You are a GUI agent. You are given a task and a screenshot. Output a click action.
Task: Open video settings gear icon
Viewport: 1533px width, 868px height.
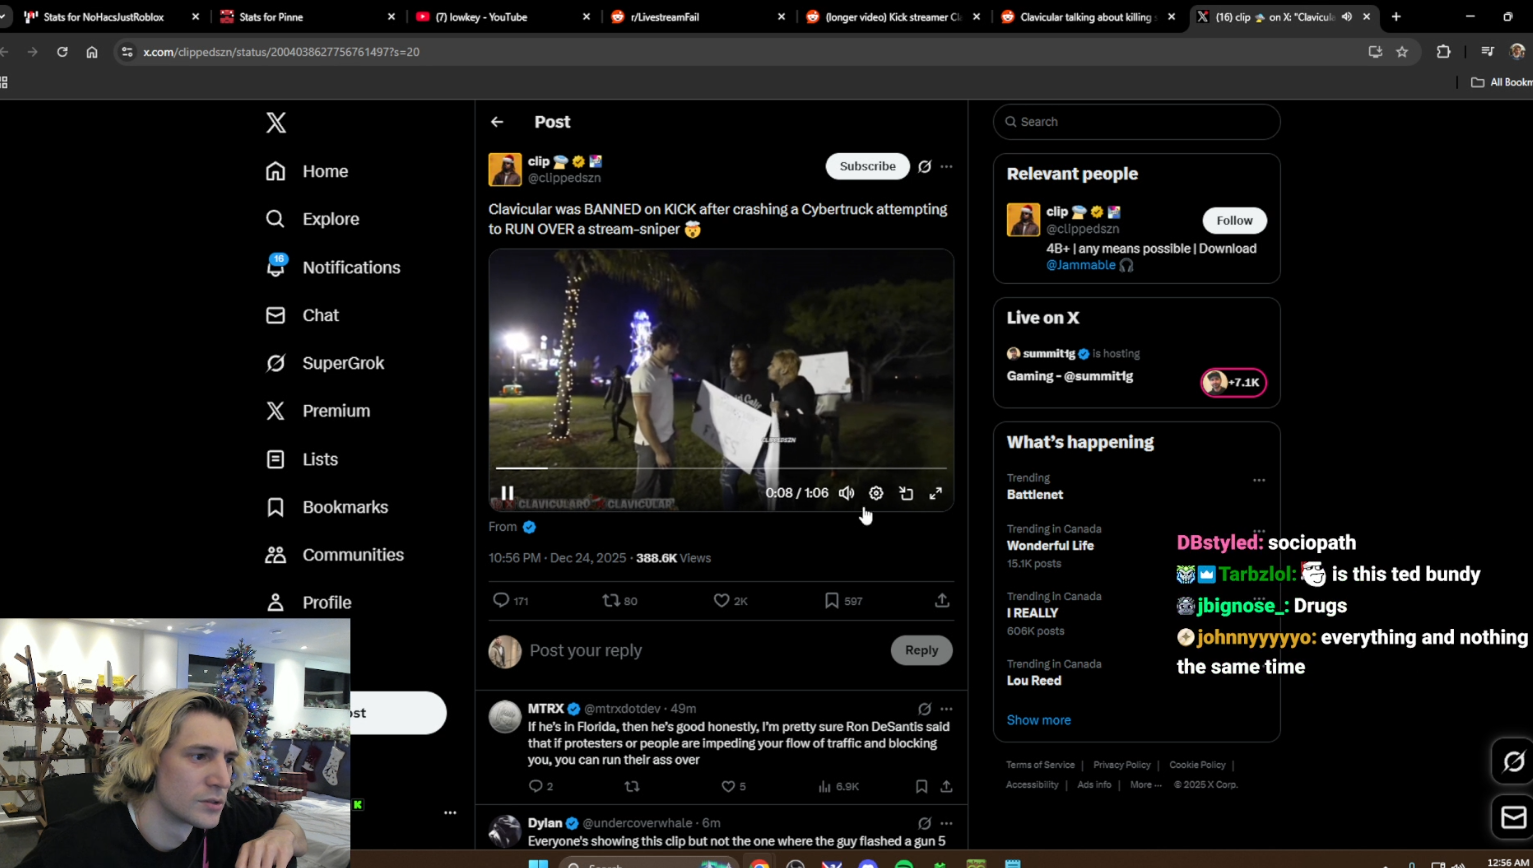coord(876,493)
